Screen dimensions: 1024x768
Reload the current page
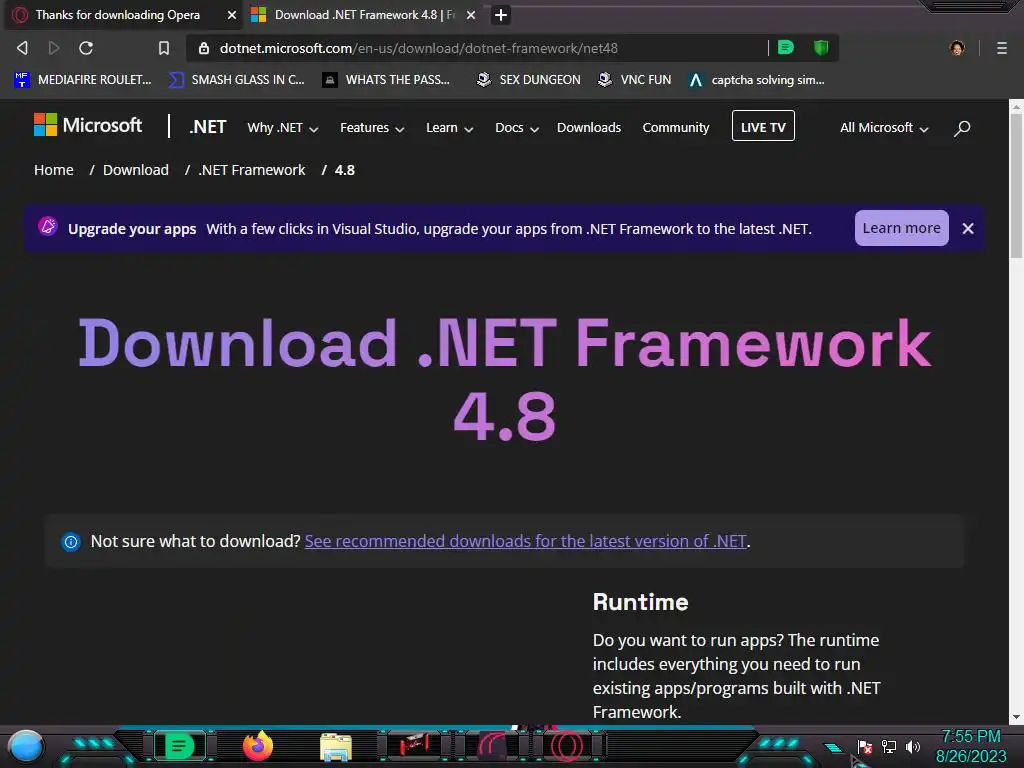click(86, 48)
